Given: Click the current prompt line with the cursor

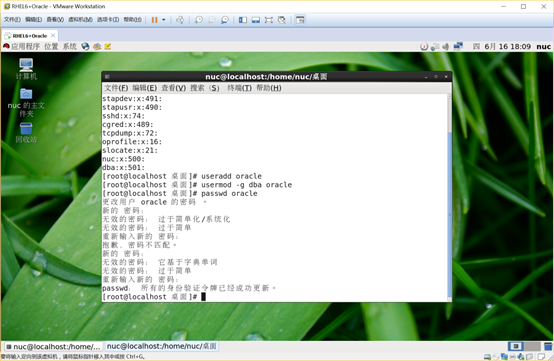Looking at the screenshot, I should [x=154, y=297].
